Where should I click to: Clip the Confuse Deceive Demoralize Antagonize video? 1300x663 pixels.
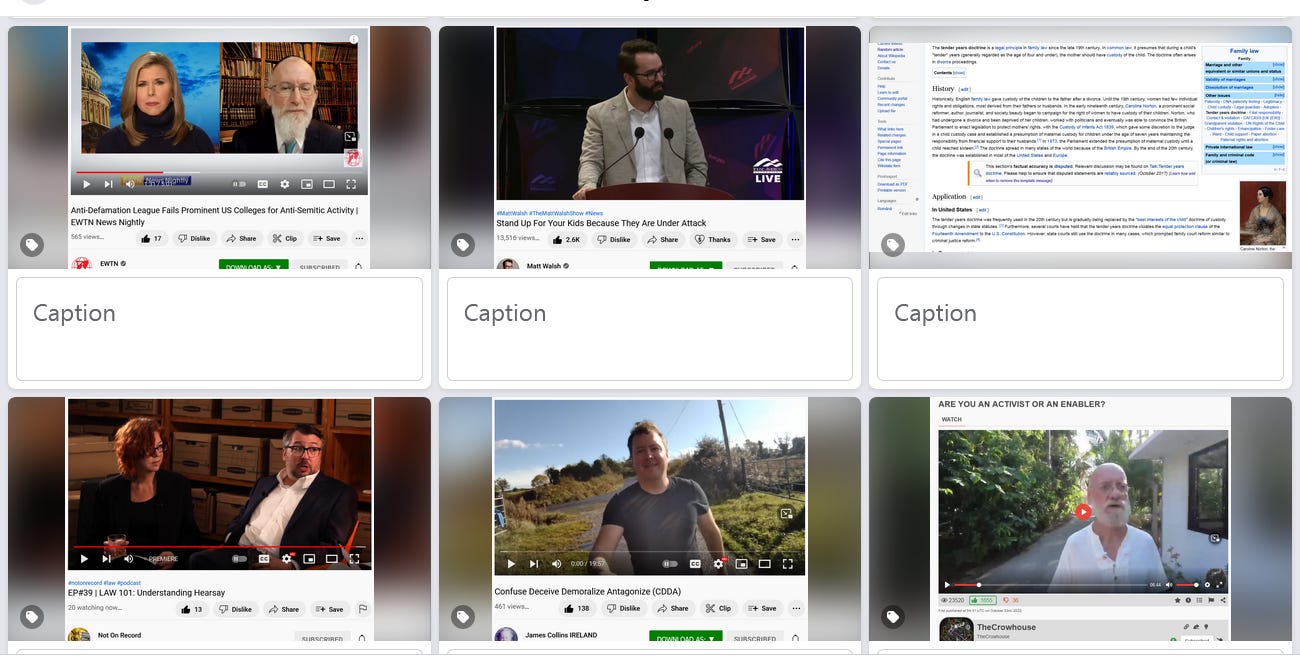[718, 608]
